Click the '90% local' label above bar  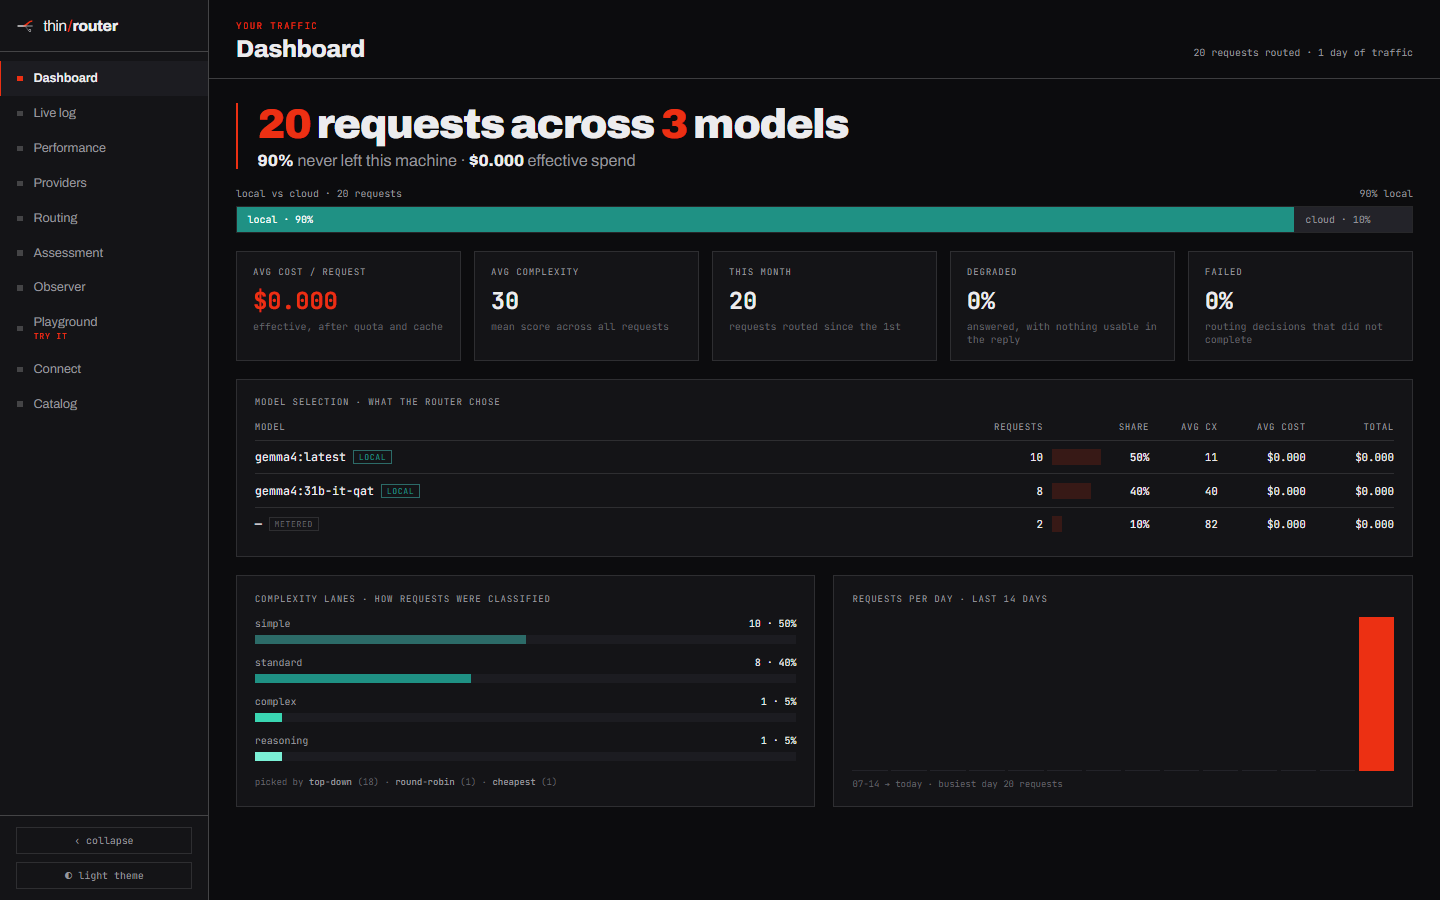pyautogui.click(x=1386, y=194)
